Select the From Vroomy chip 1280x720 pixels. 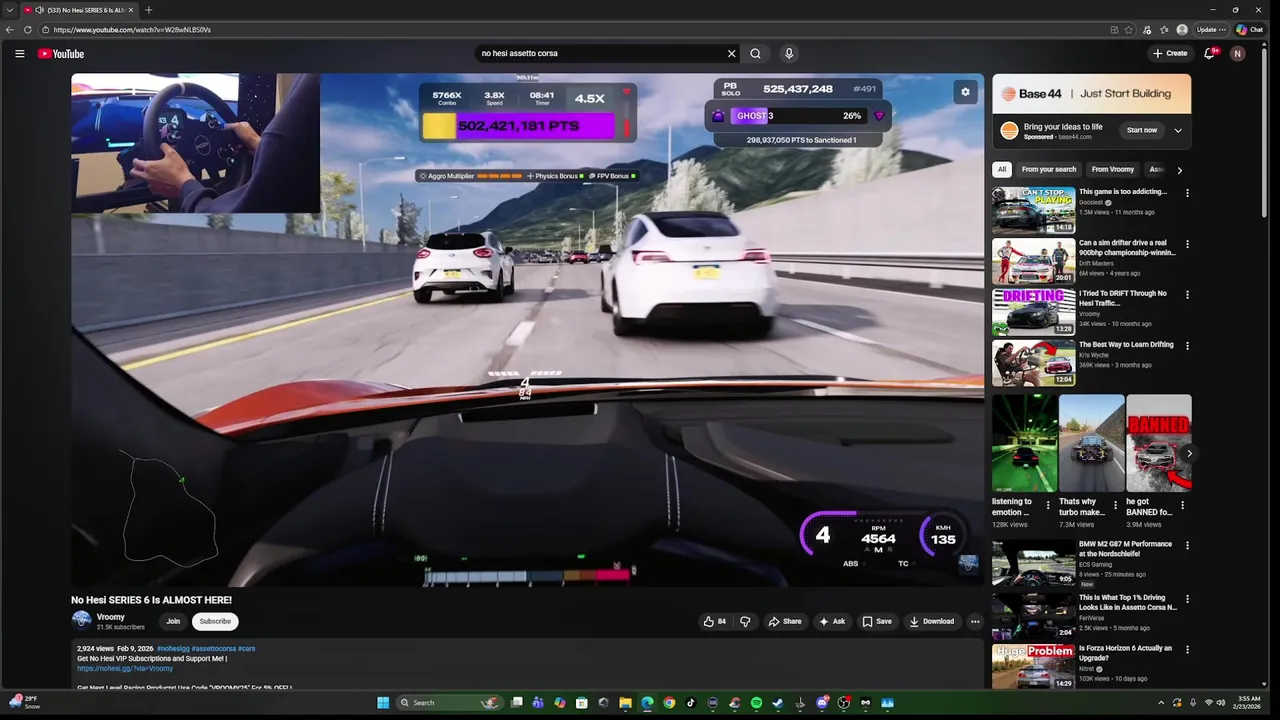1113,169
